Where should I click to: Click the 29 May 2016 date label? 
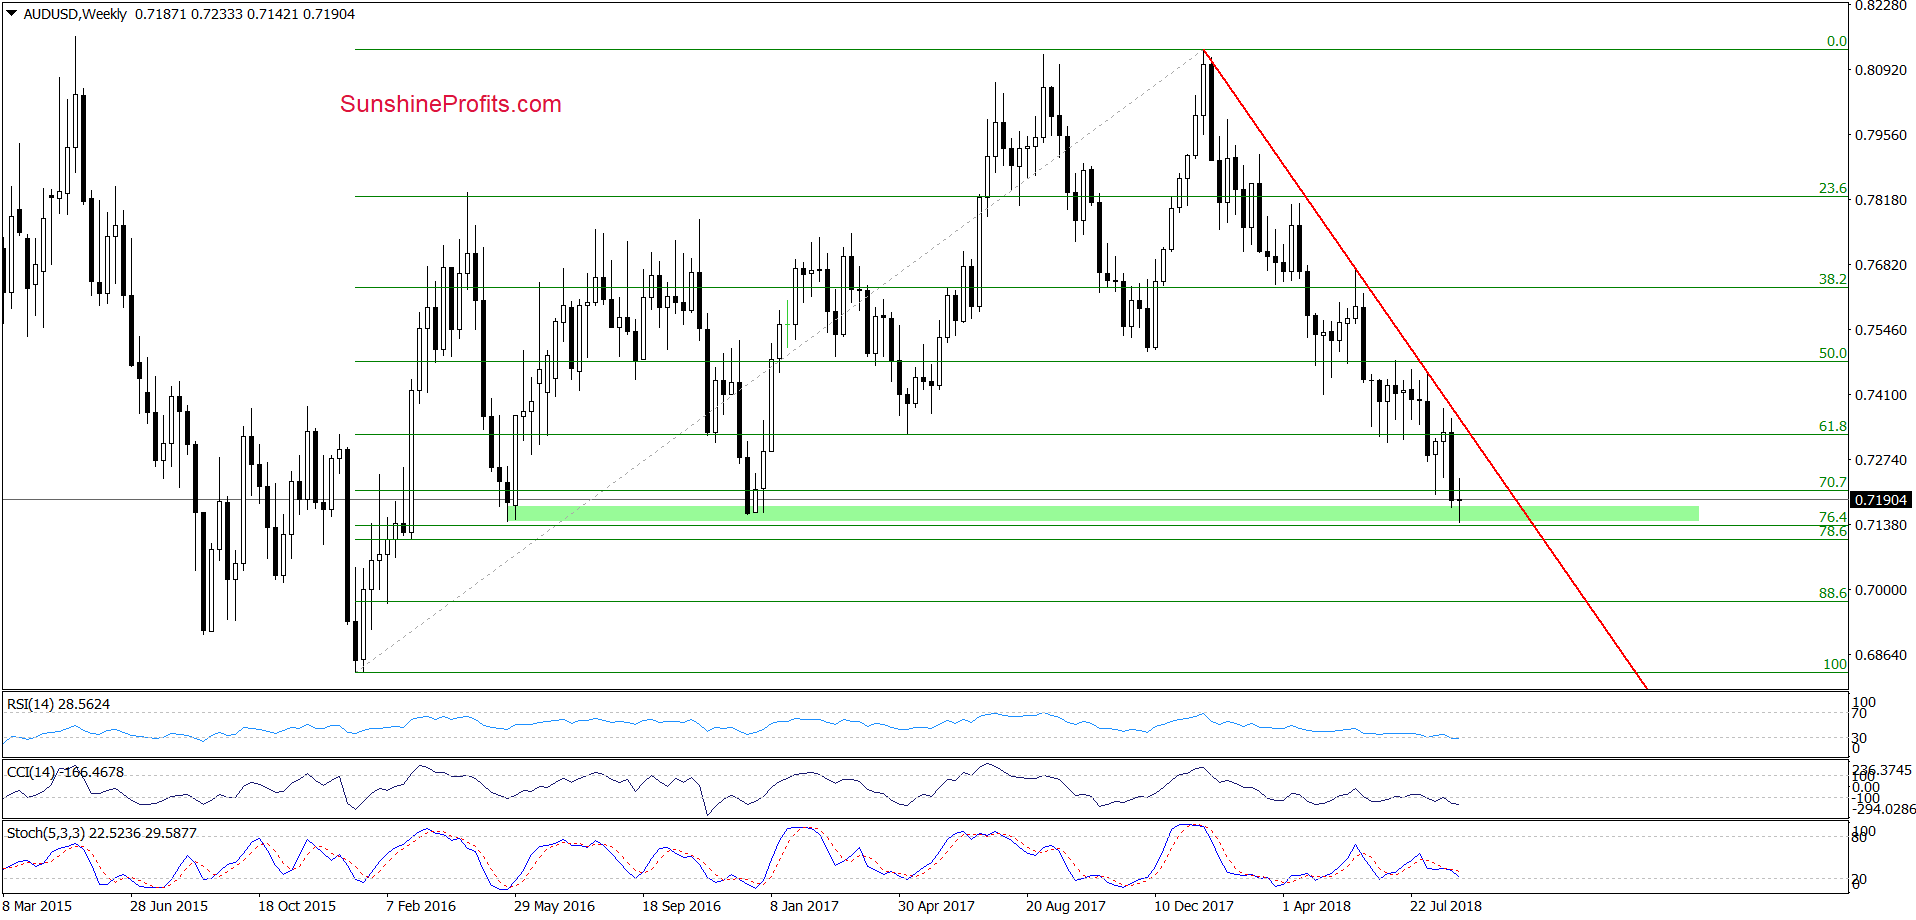554,906
